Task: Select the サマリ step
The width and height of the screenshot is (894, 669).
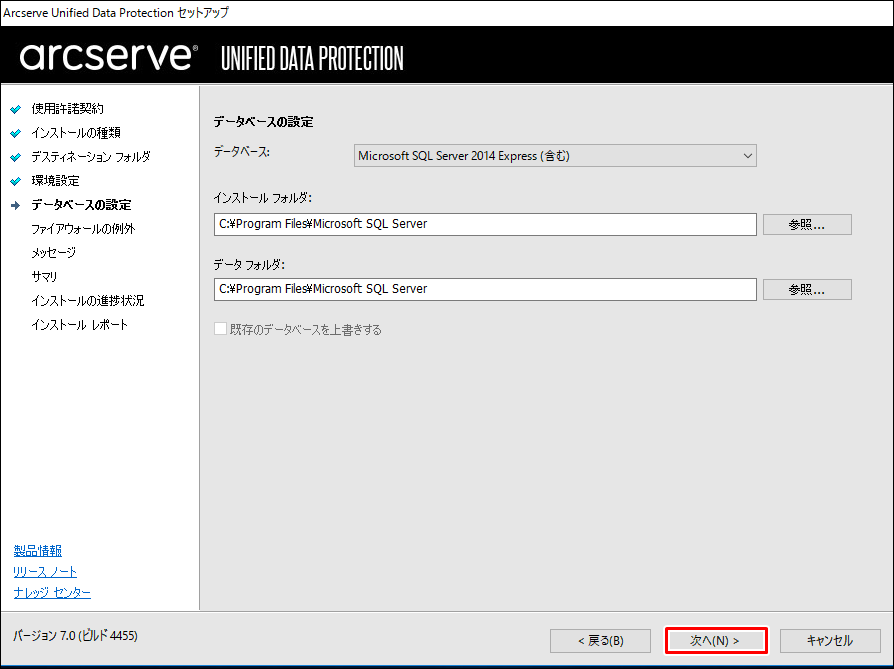Action: click(x=44, y=276)
